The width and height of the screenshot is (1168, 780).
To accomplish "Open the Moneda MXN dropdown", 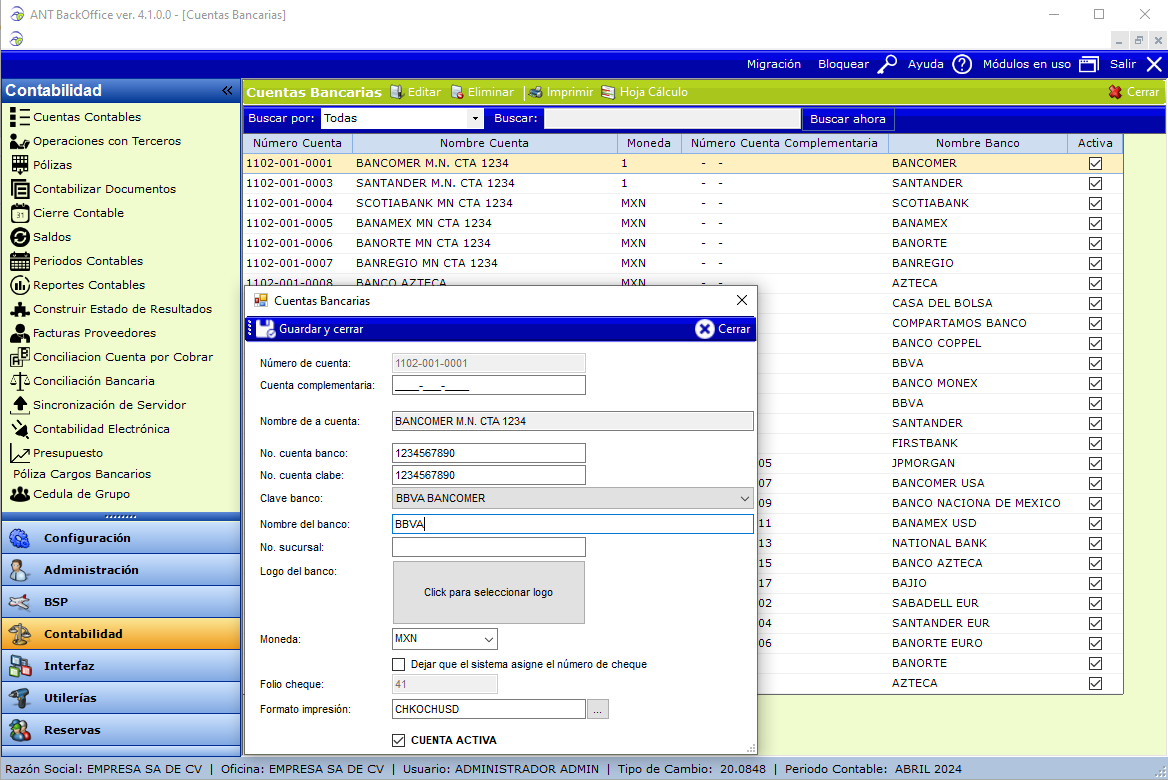I will coord(489,639).
